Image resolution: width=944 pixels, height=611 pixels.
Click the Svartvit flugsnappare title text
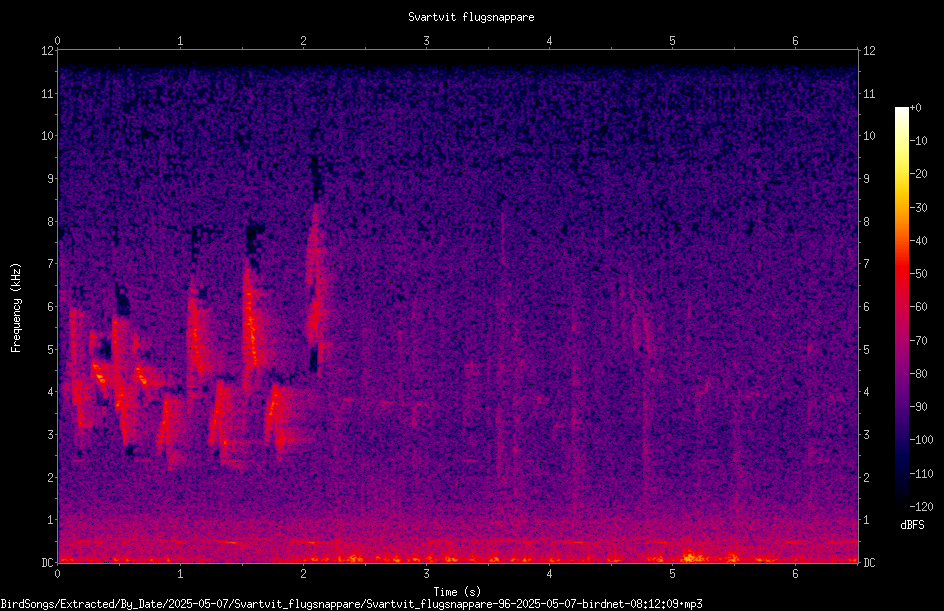471,17
